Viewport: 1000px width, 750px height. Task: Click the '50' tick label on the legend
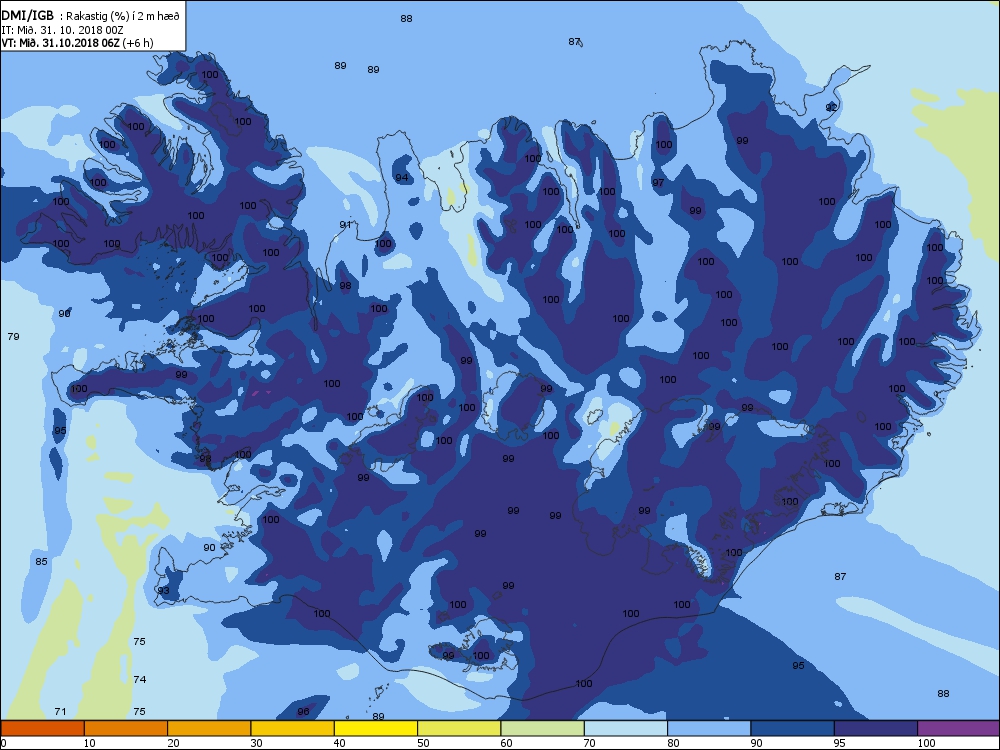(x=423, y=742)
